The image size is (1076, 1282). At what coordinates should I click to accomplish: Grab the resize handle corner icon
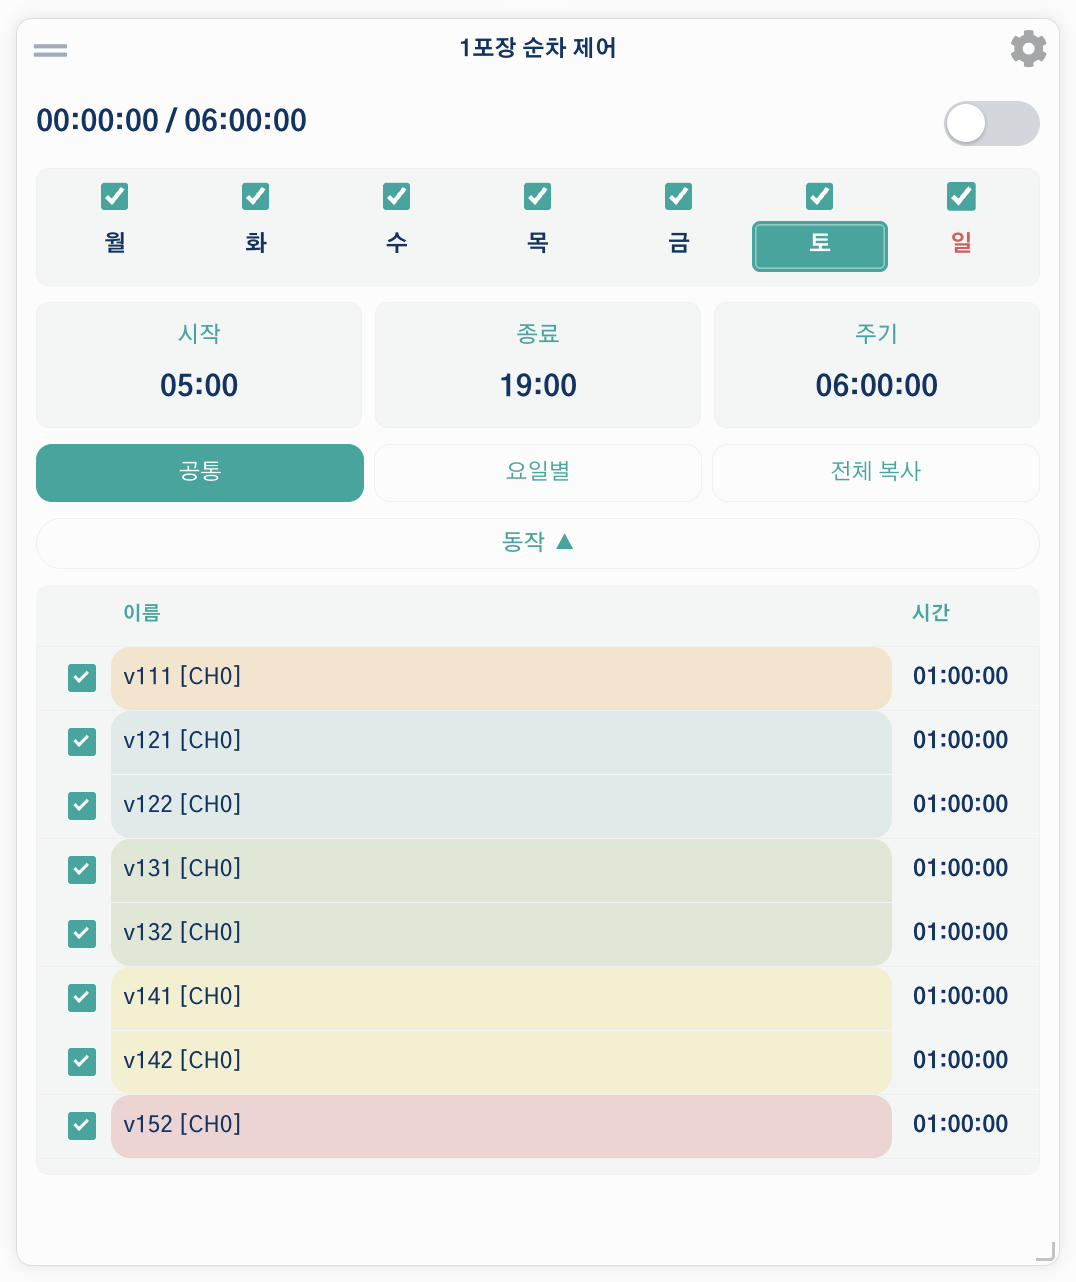(x=1045, y=1250)
